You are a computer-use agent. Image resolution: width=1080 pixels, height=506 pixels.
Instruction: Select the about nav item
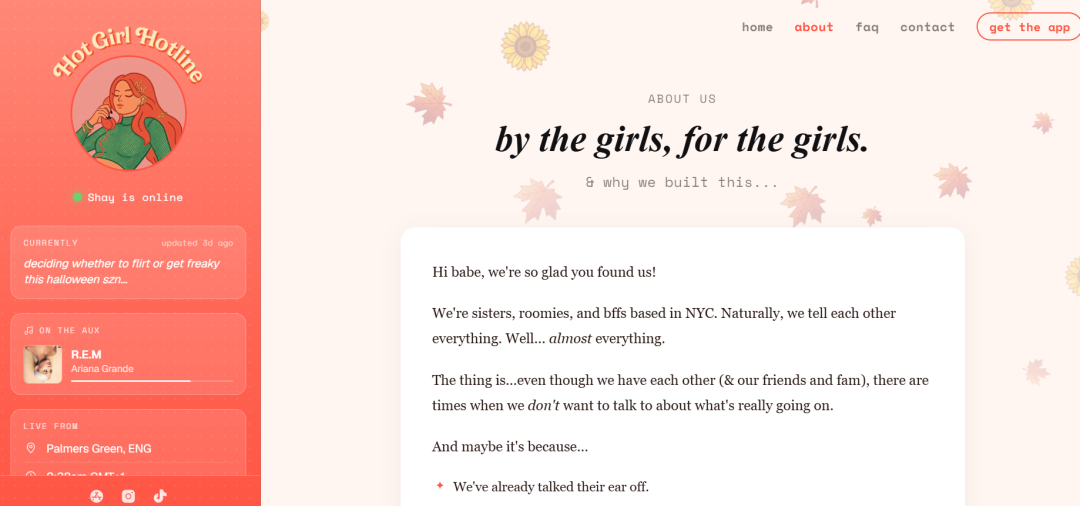[x=813, y=27]
